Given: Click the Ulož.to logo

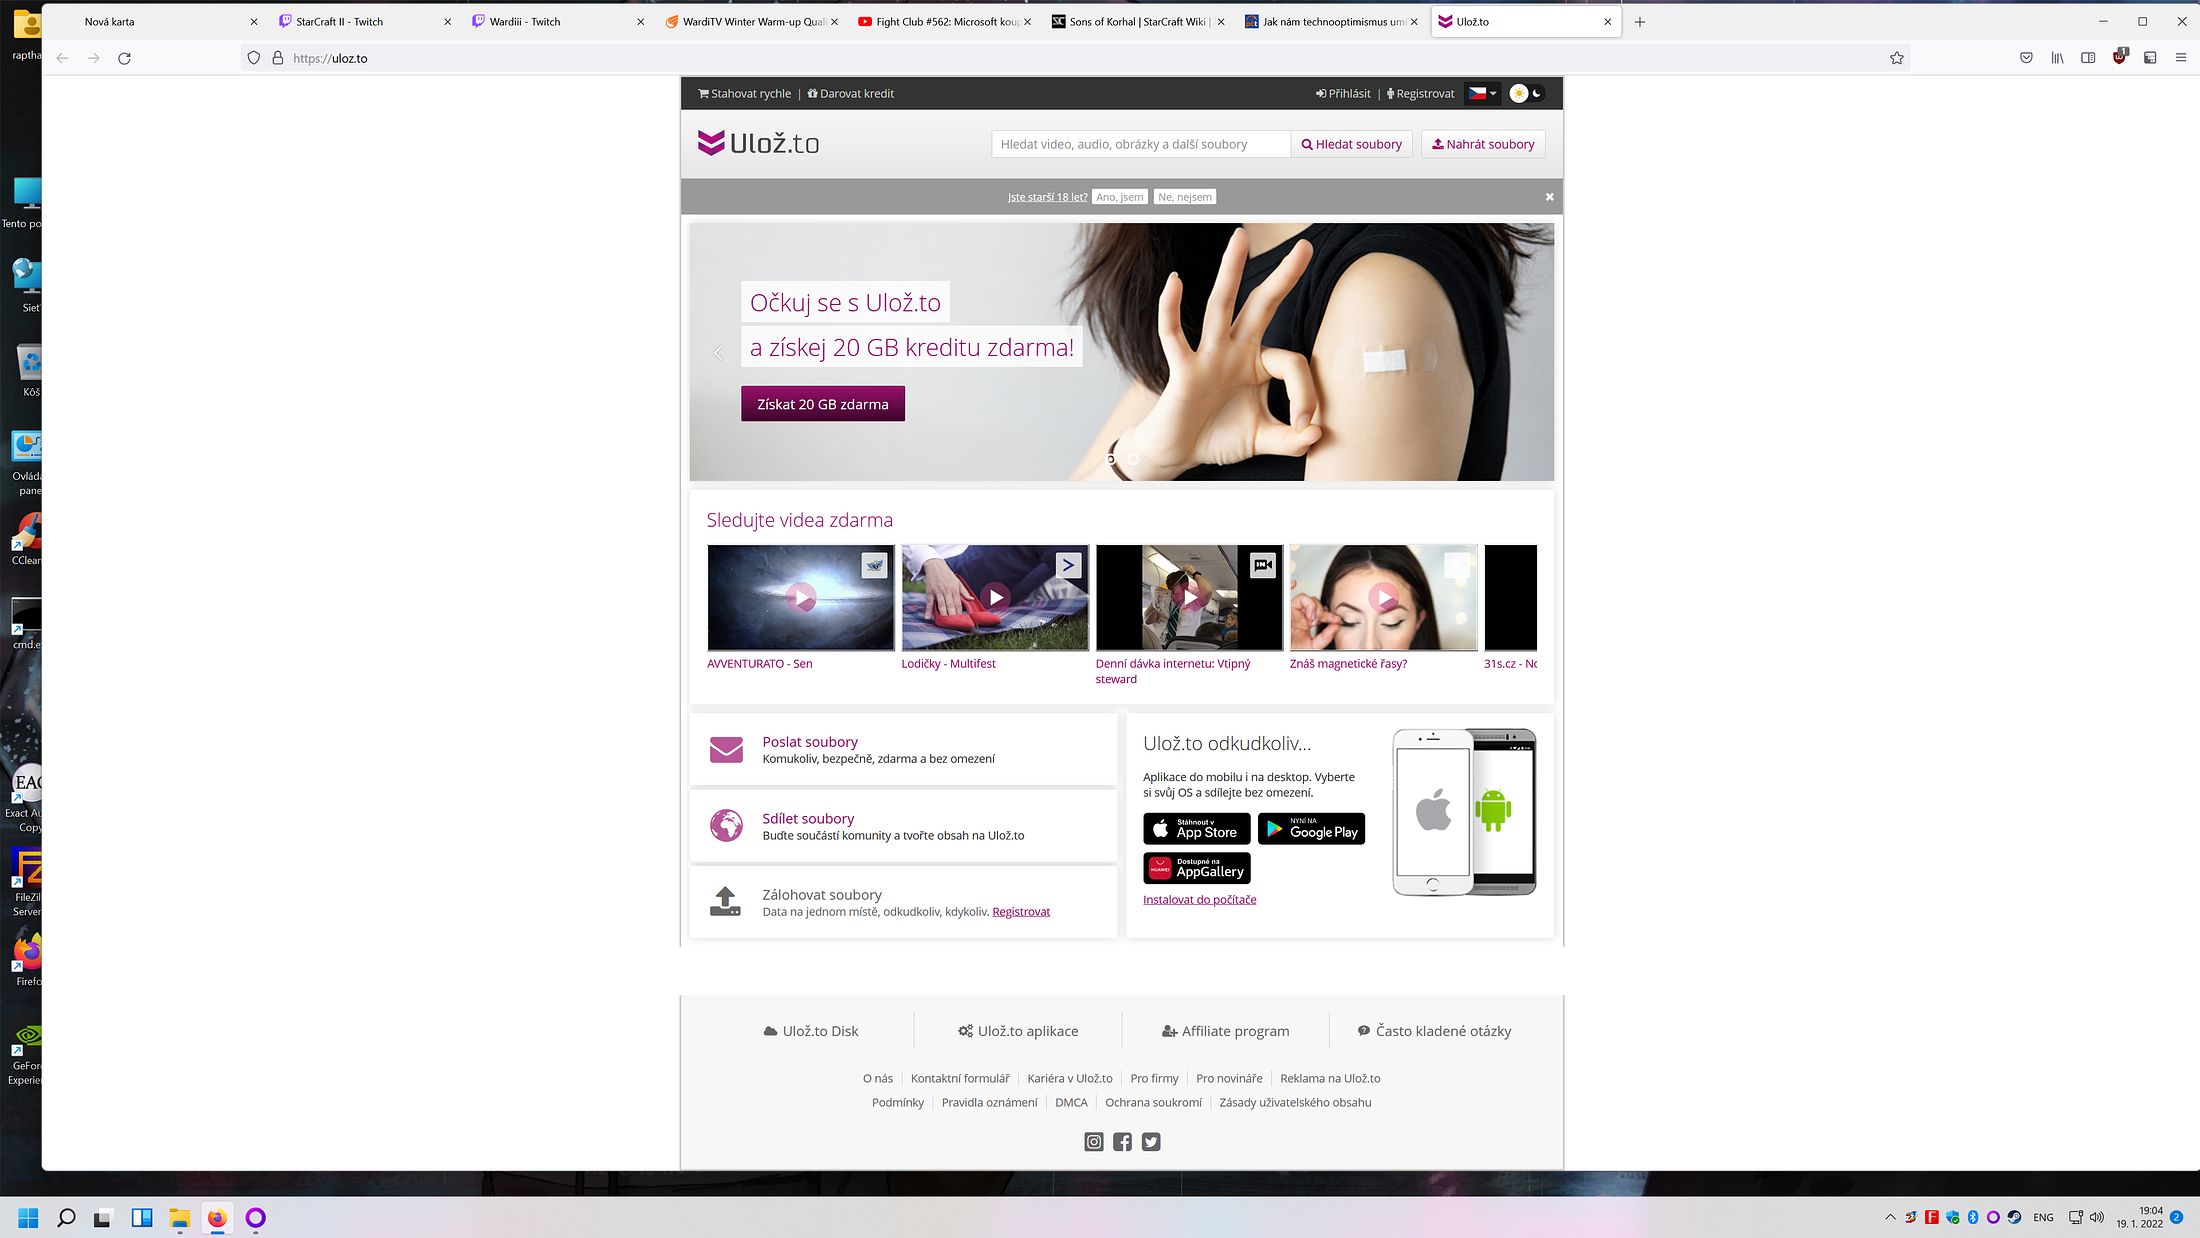Looking at the screenshot, I should (x=758, y=143).
